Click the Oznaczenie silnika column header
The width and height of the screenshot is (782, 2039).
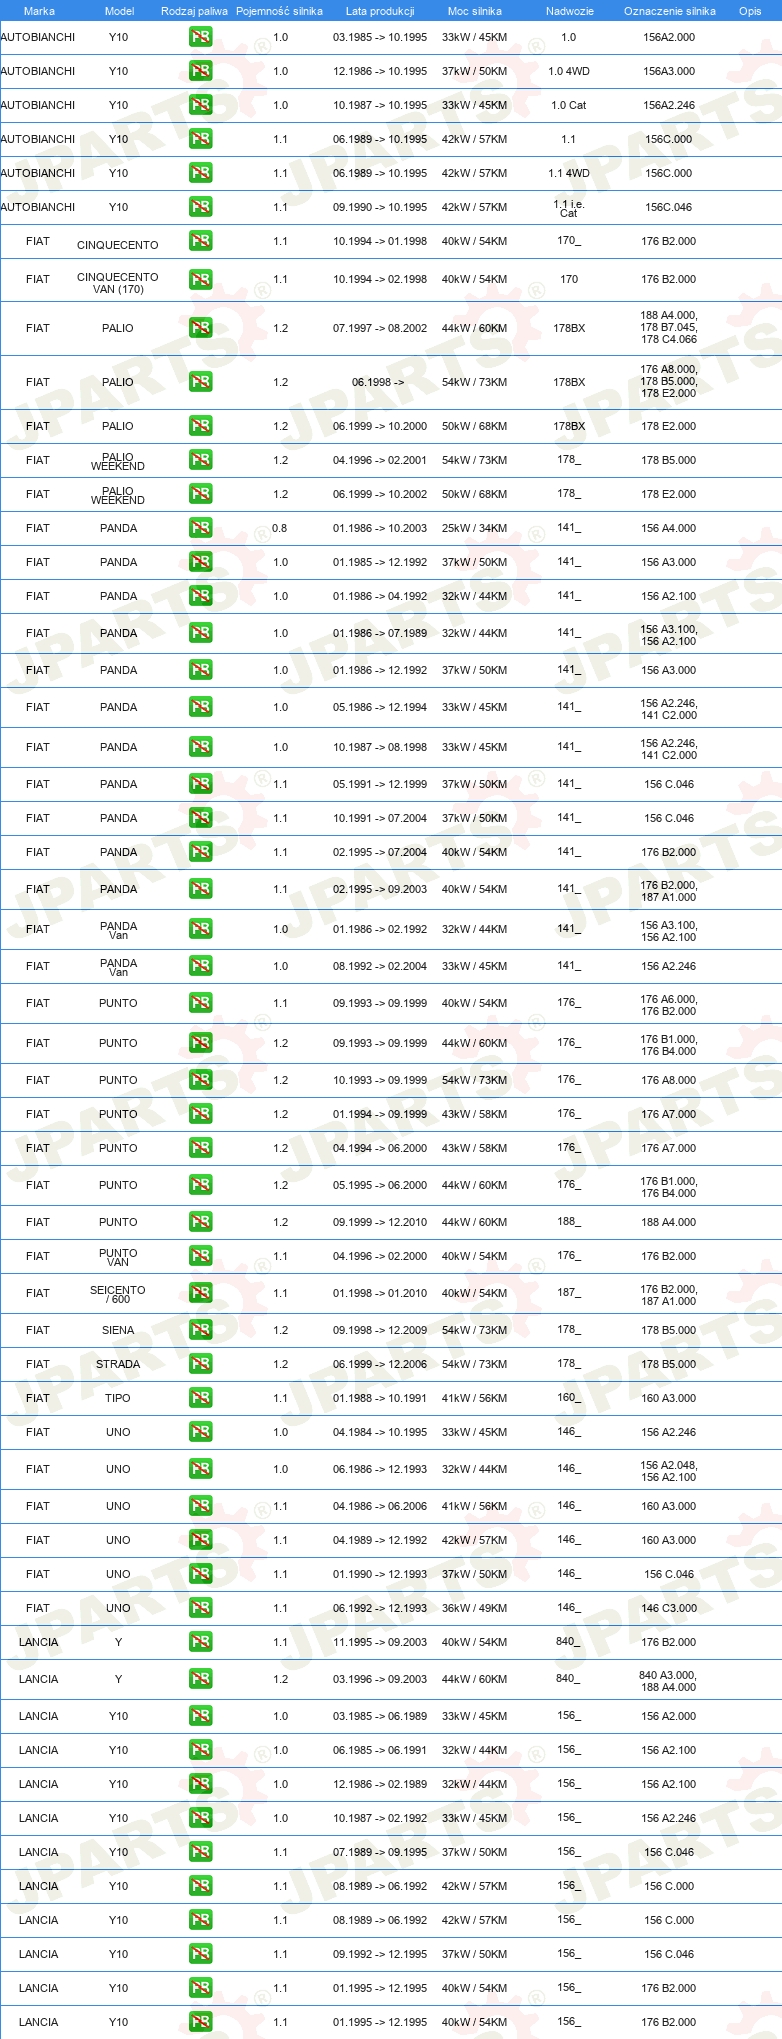pyautogui.click(x=669, y=11)
